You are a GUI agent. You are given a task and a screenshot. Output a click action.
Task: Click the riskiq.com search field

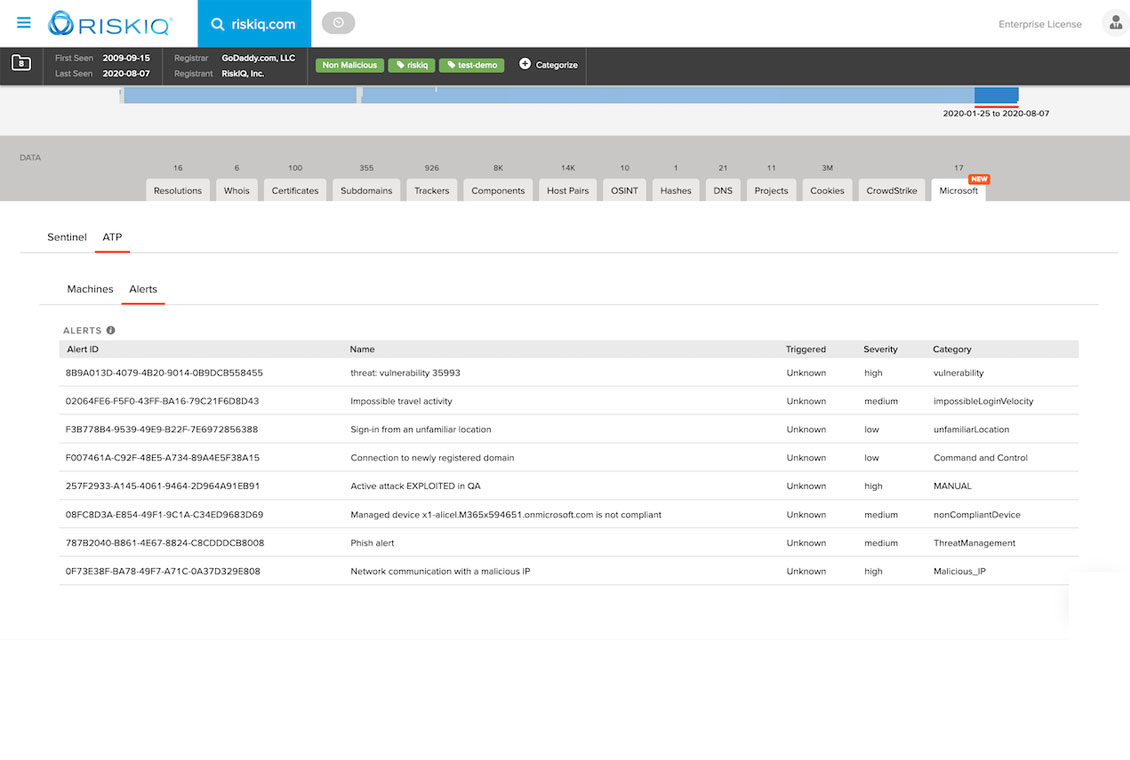(254, 24)
